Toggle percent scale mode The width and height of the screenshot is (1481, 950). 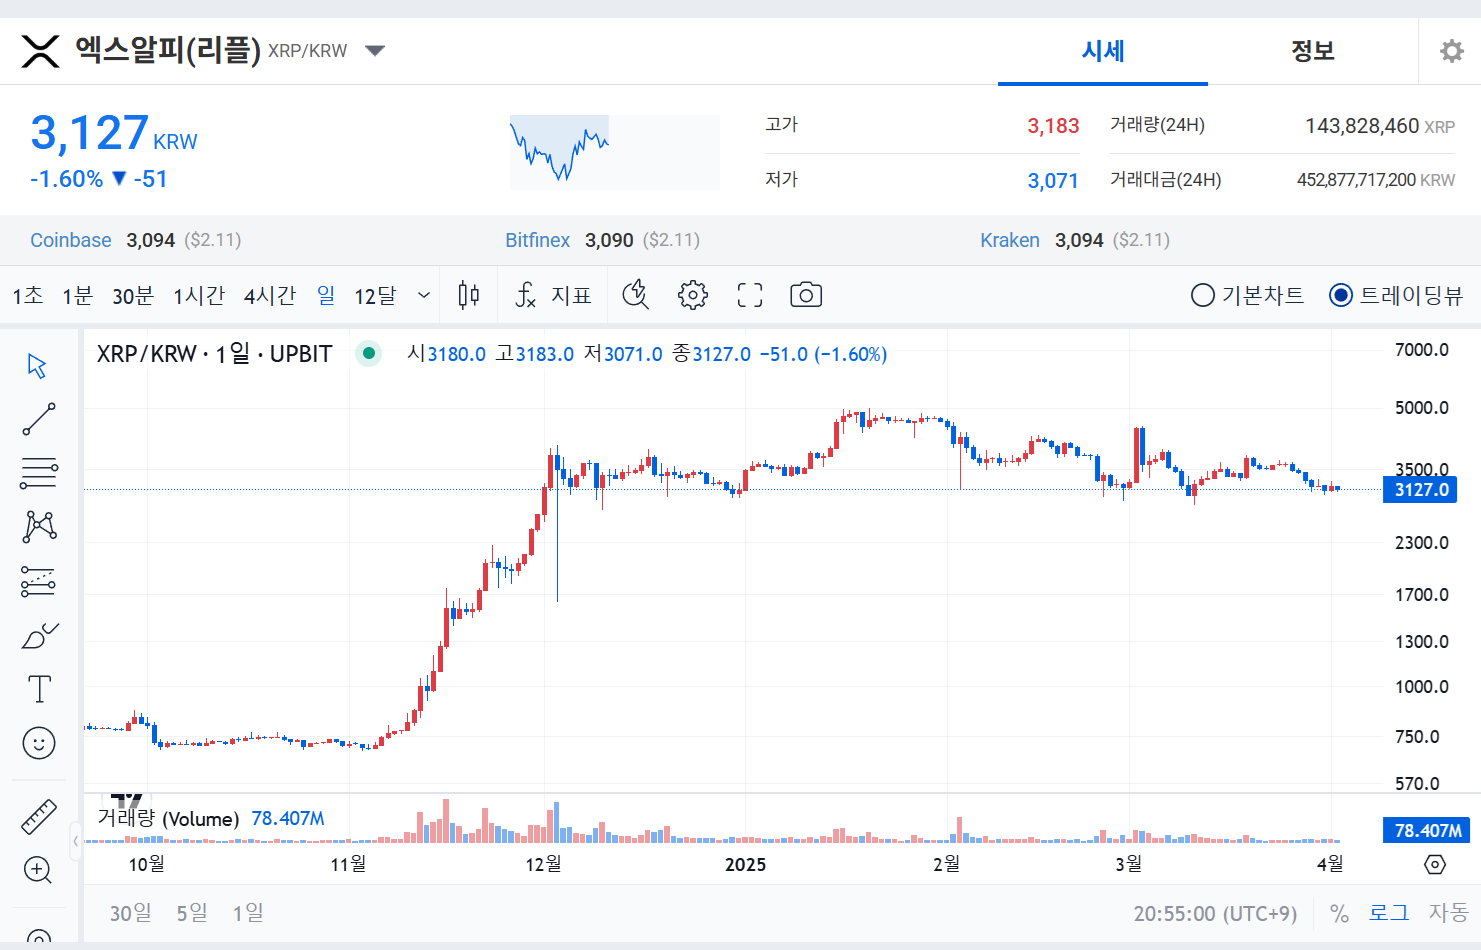(x=1339, y=913)
